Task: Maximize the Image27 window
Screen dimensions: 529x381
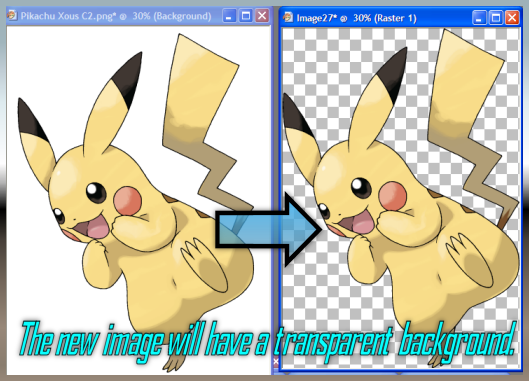Action: pyautogui.click(x=496, y=18)
